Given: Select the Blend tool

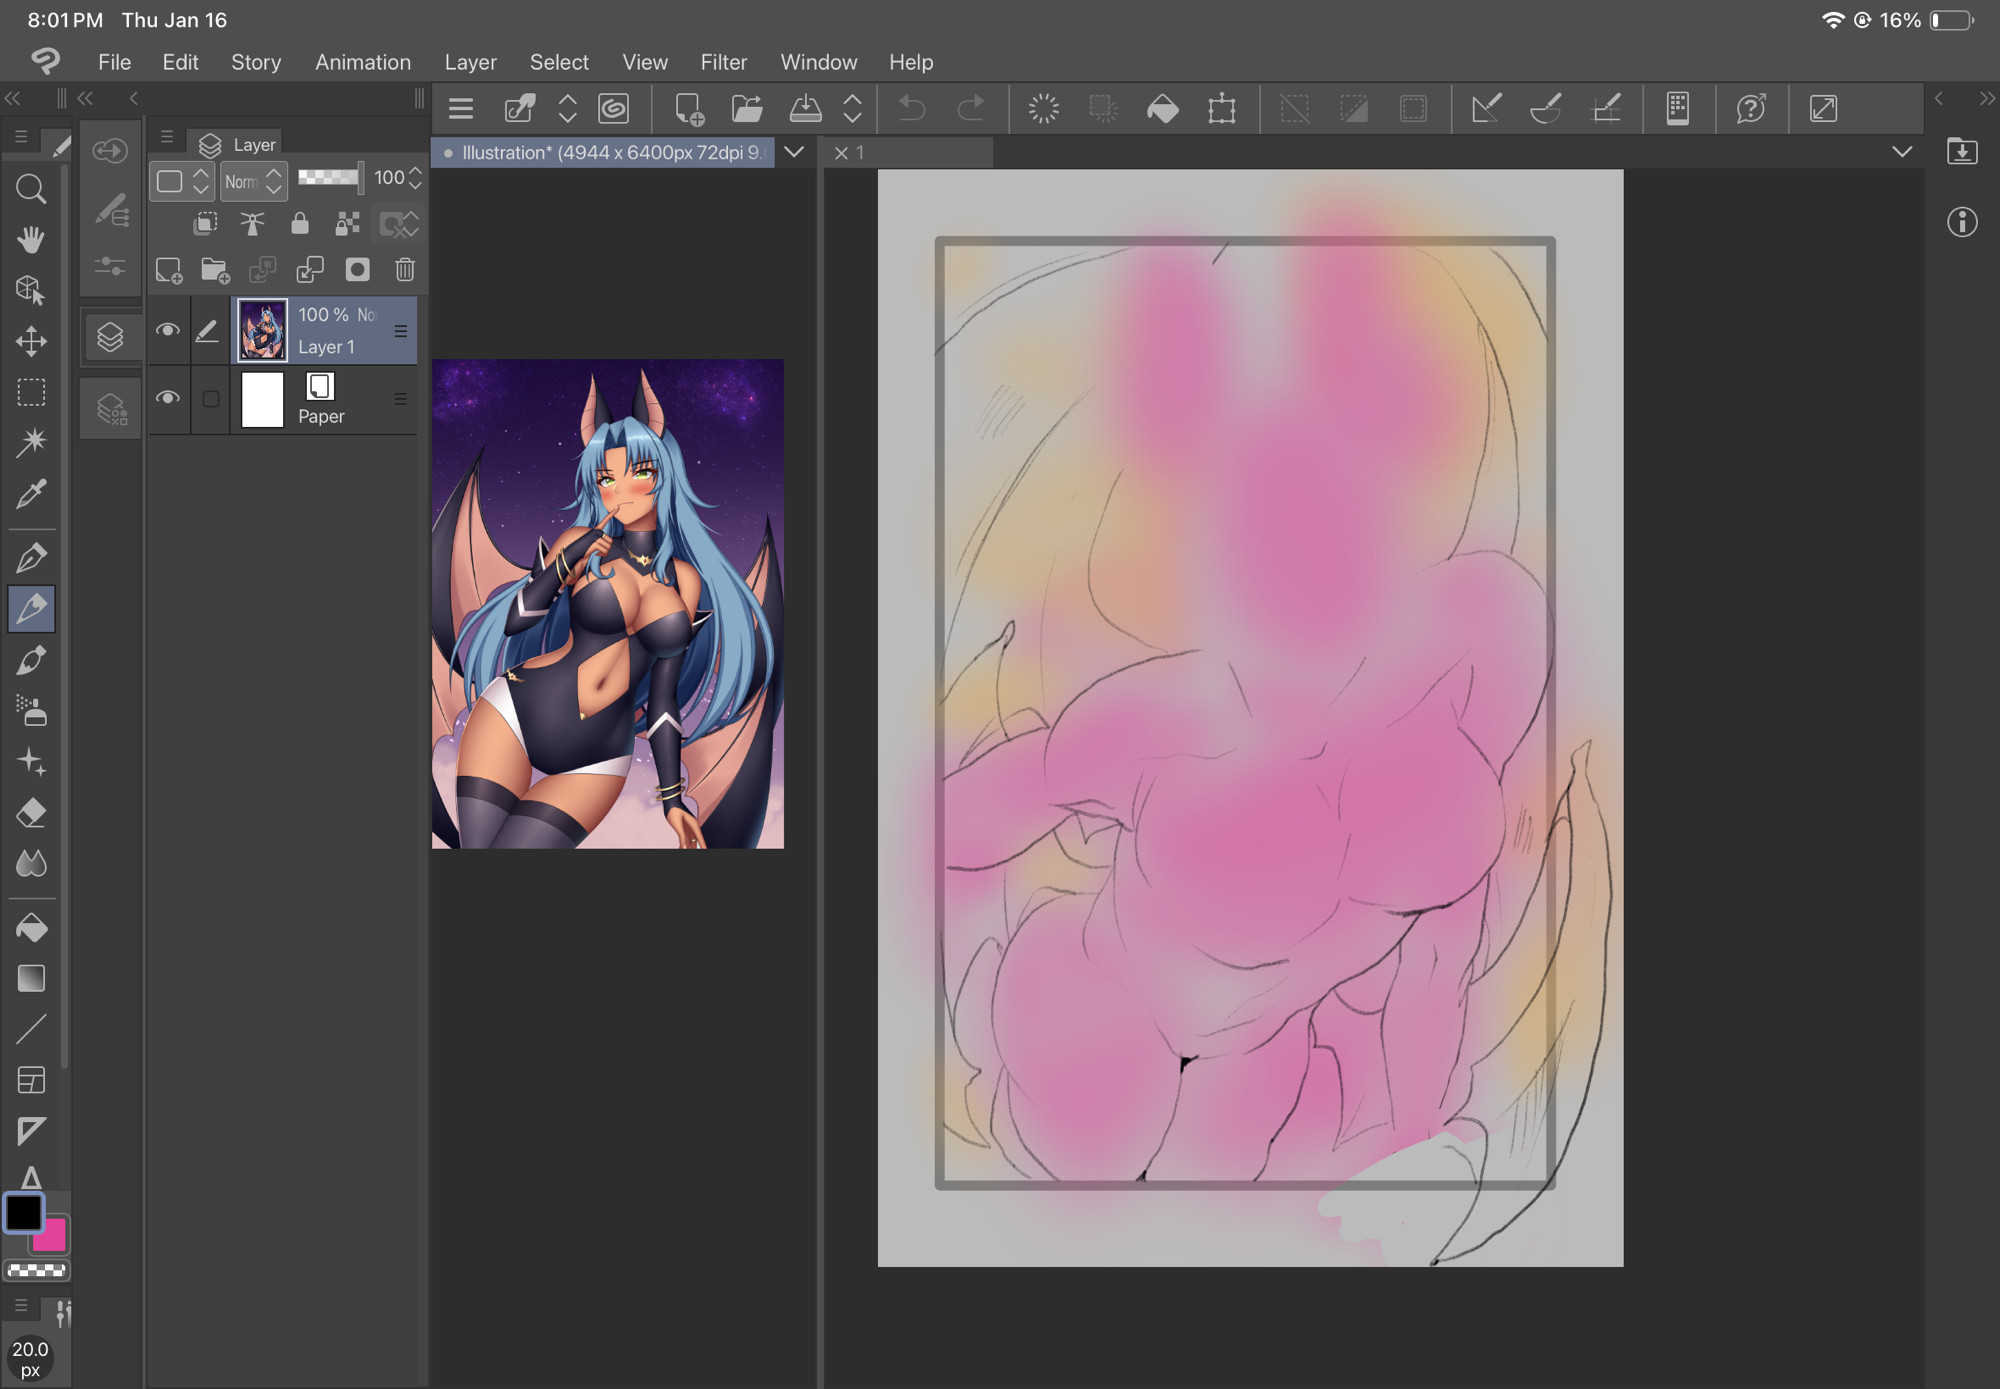Looking at the screenshot, I should click(x=31, y=863).
